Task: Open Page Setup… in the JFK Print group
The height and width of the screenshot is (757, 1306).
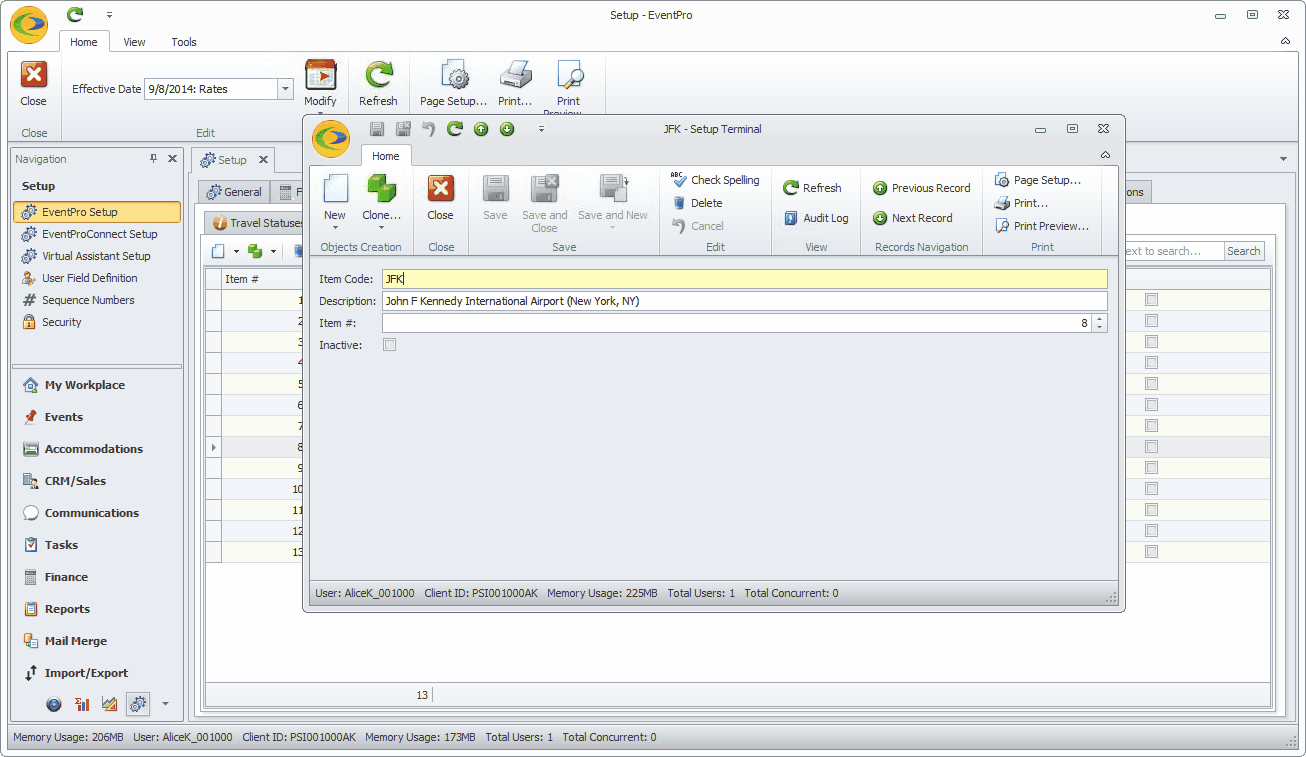Action: (x=1038, y=180)
